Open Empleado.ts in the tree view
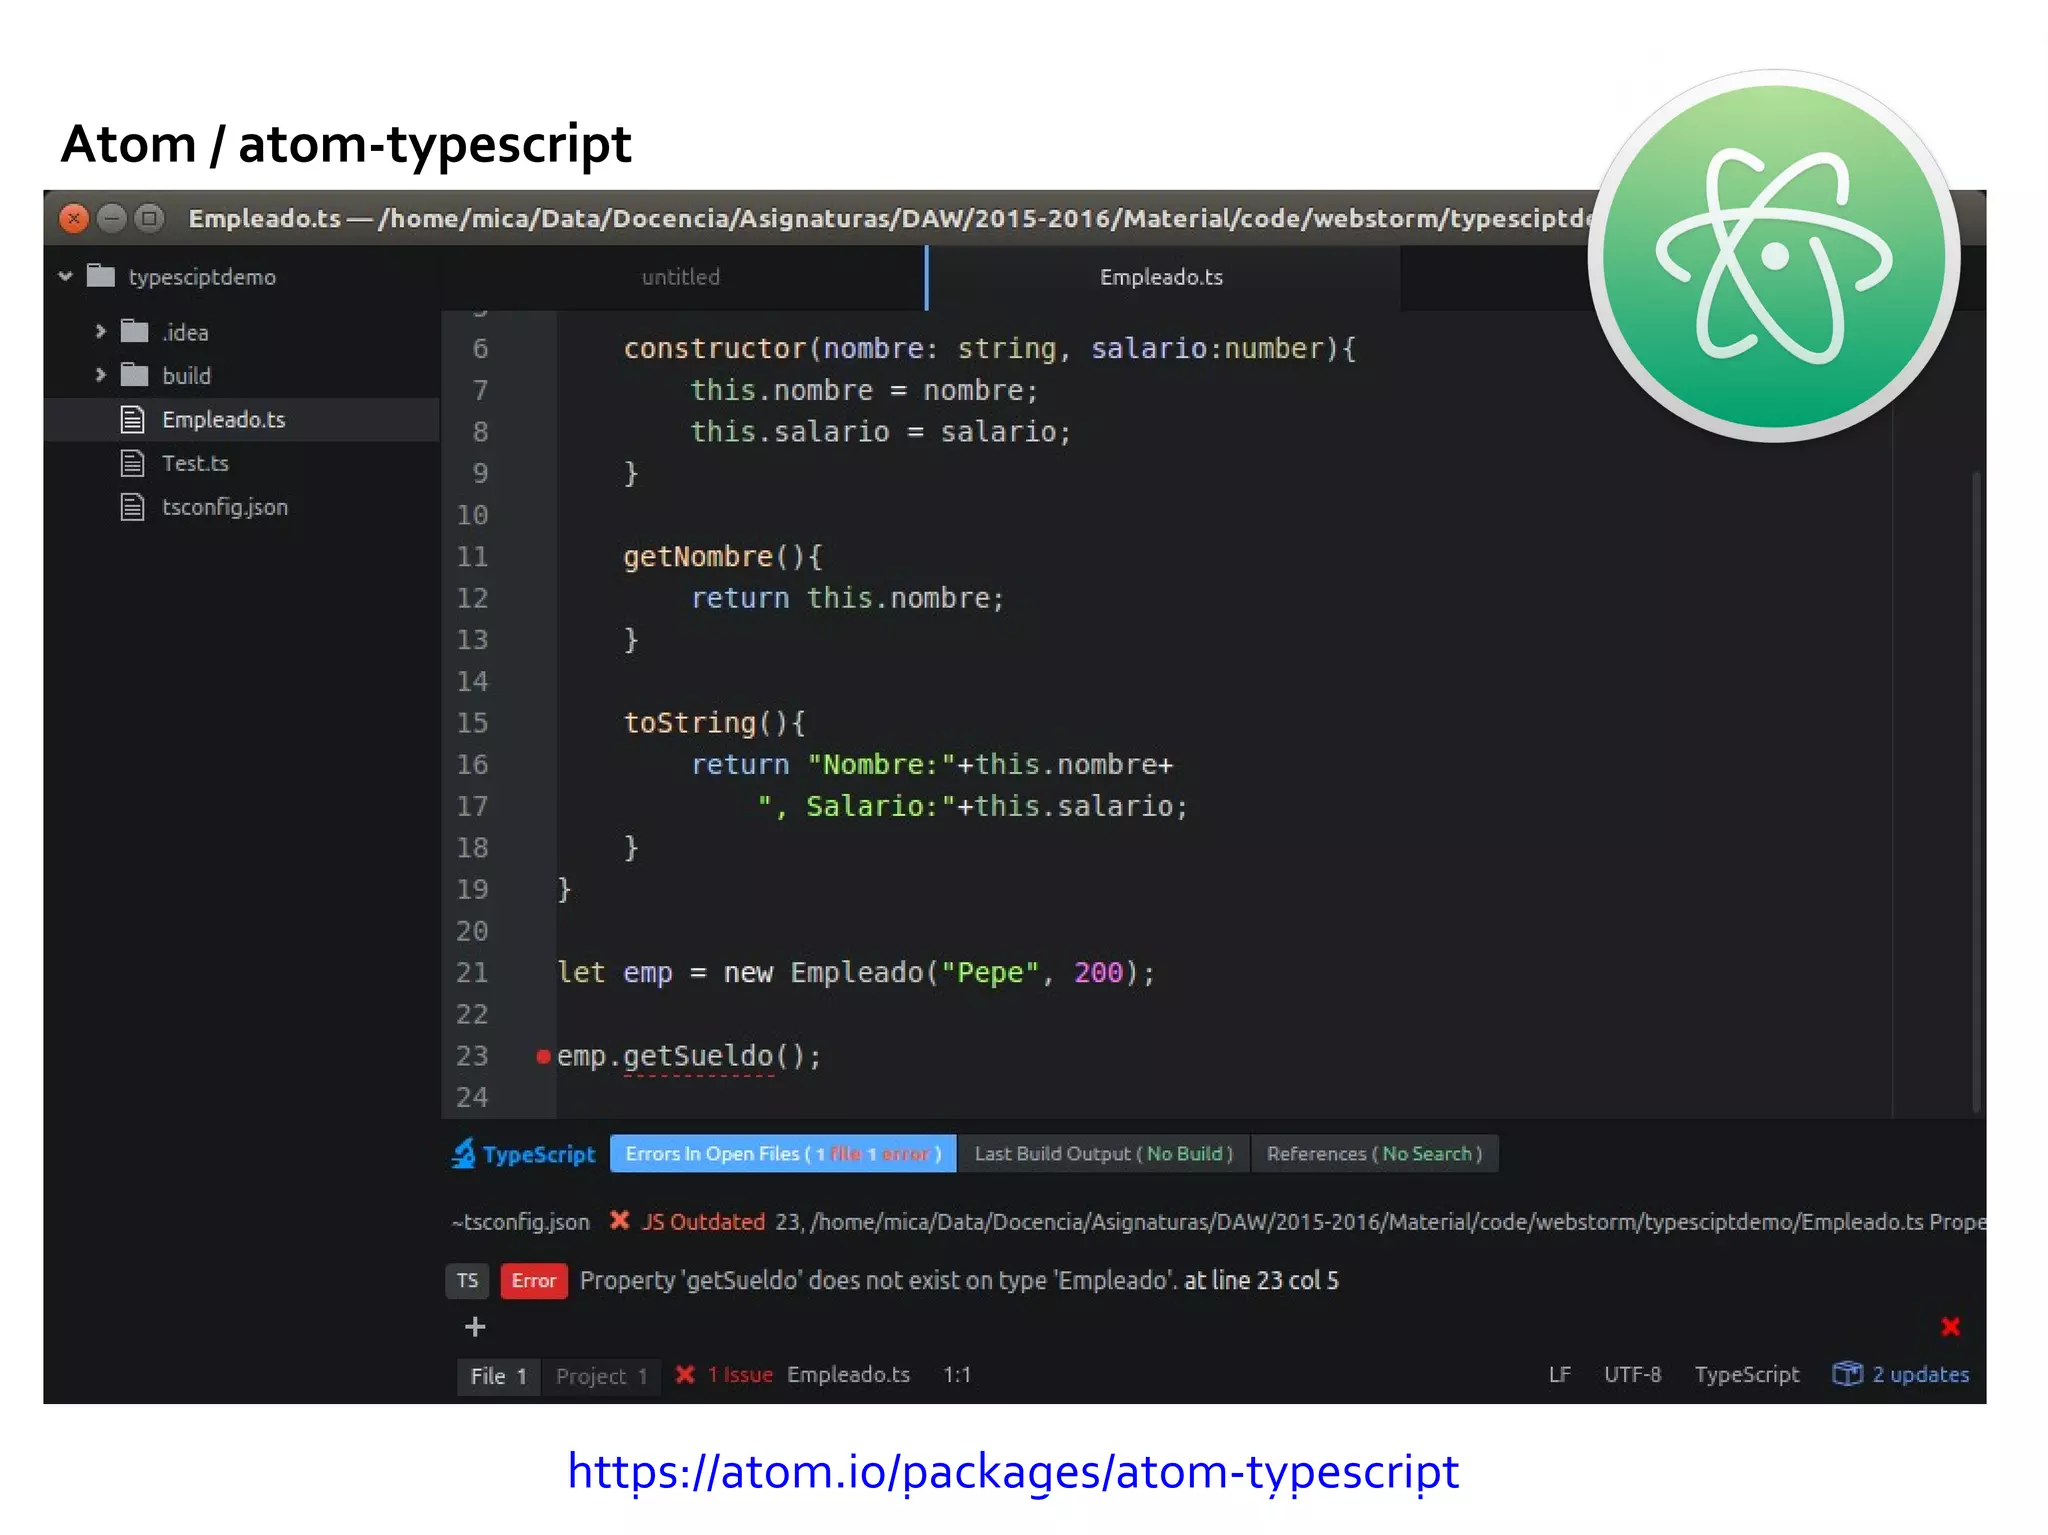The image size is (2048, 1535). point(223,419)
